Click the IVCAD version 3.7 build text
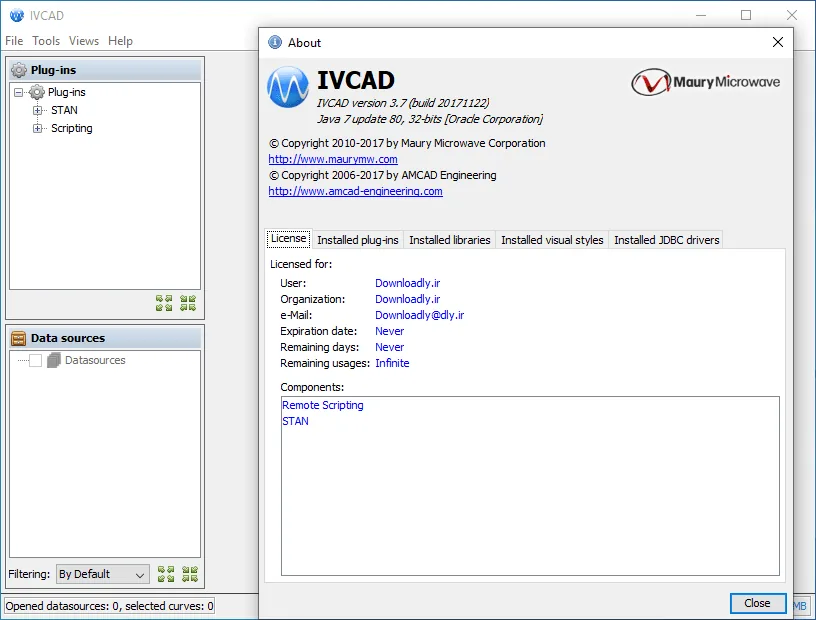 point(403,103)
